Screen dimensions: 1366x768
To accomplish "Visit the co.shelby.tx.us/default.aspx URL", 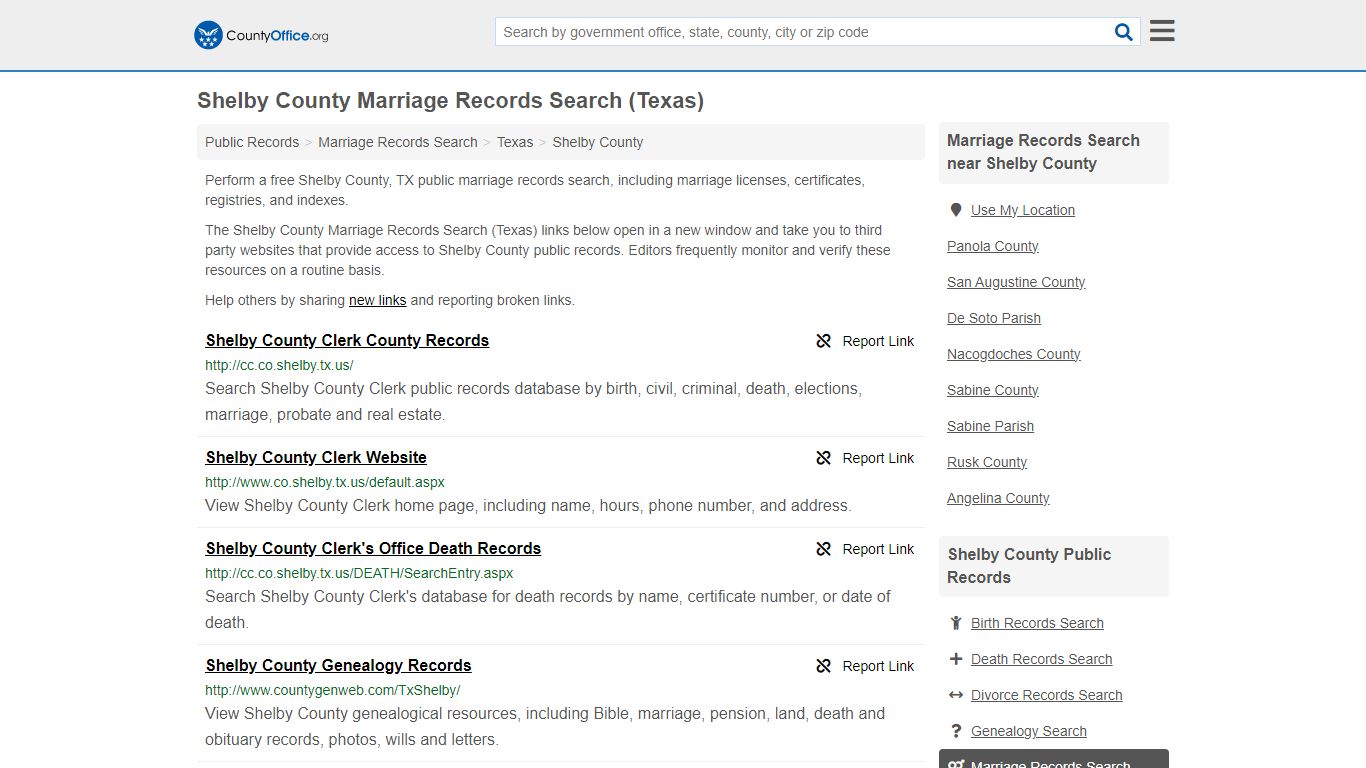I will click(325, 482).
